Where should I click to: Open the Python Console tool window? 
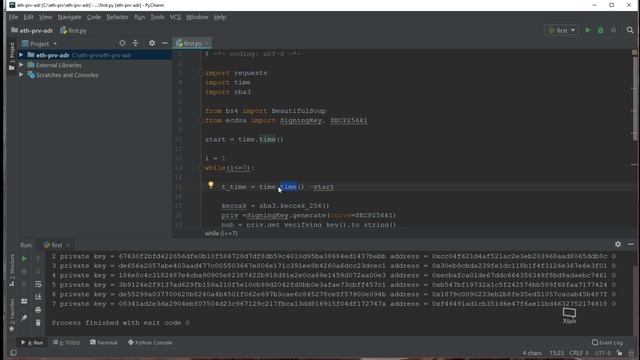(150, 342)
